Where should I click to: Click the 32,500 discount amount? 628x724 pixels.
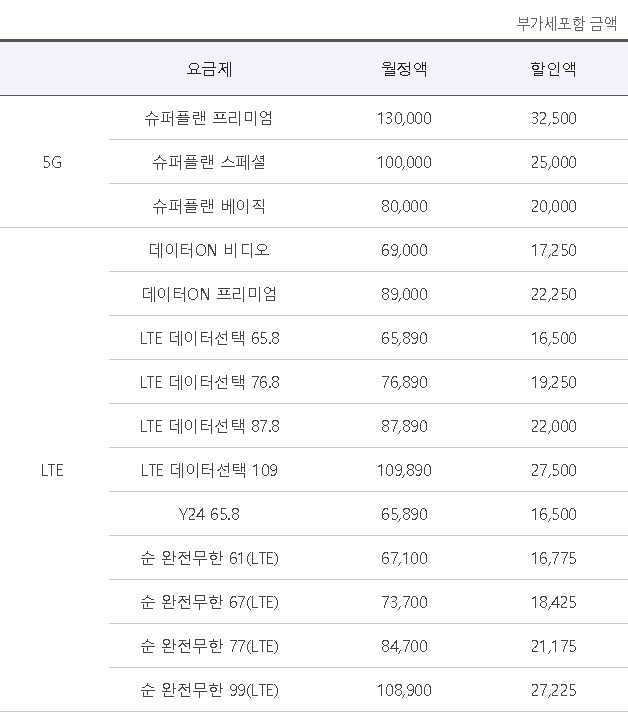tap(554, 118)
